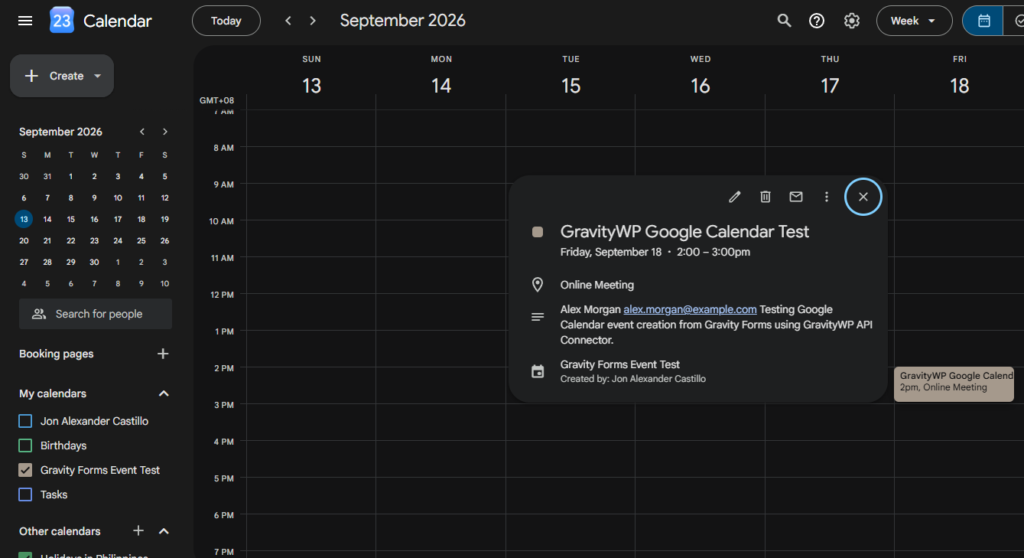Select day 31 in mini calendar first row
Viewport: 1024px width, 558px height.
pyautogui.click(x=47, y=176)
